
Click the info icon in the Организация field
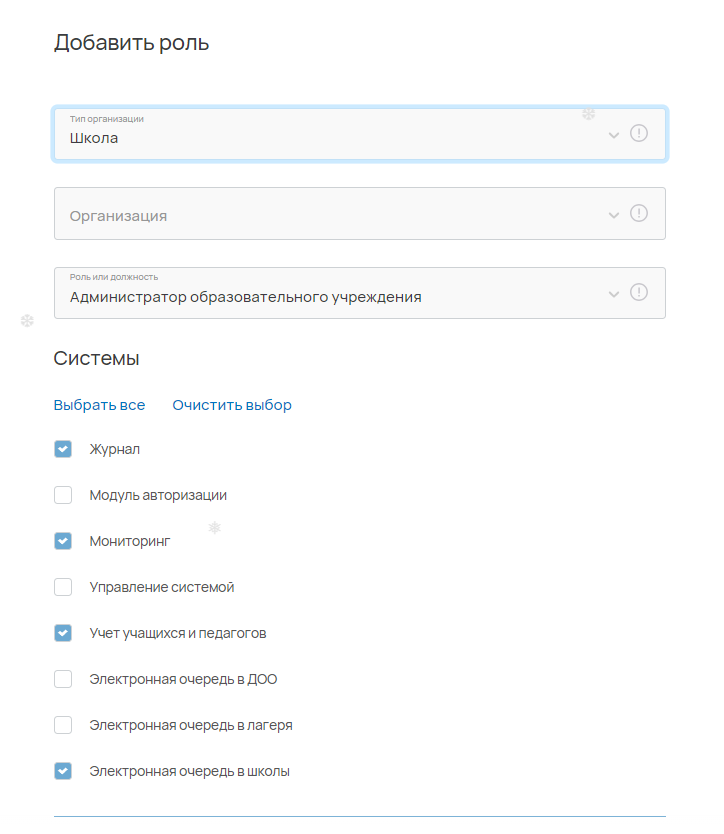tap(638, 213)
